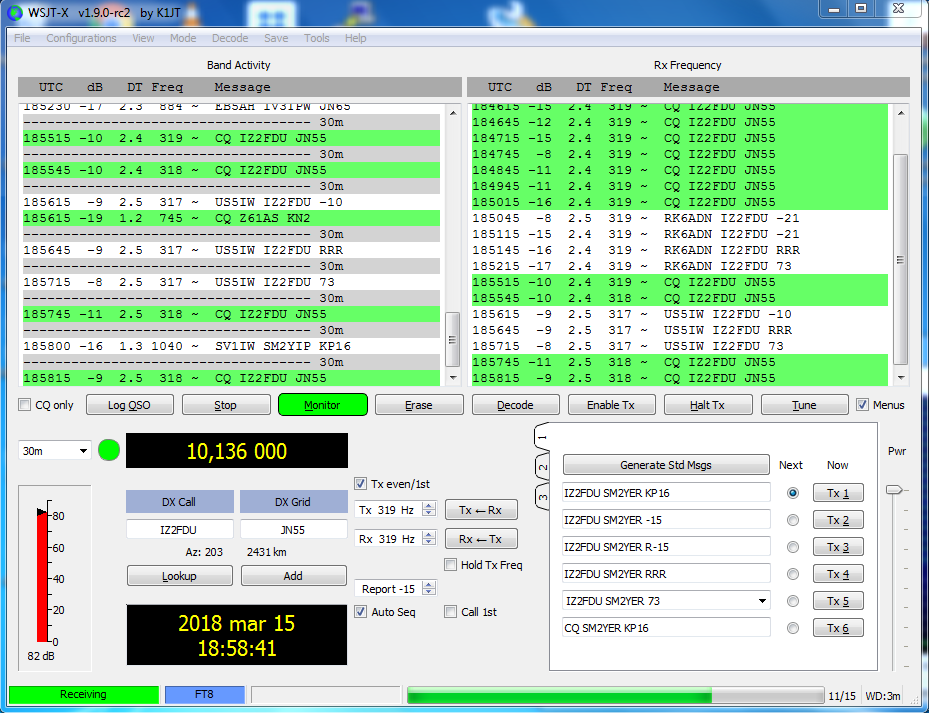This screenshot has width=929, height=713.
Task: Expand the Tx 5 message dropdown arrow
Action: tap(763, 601)
